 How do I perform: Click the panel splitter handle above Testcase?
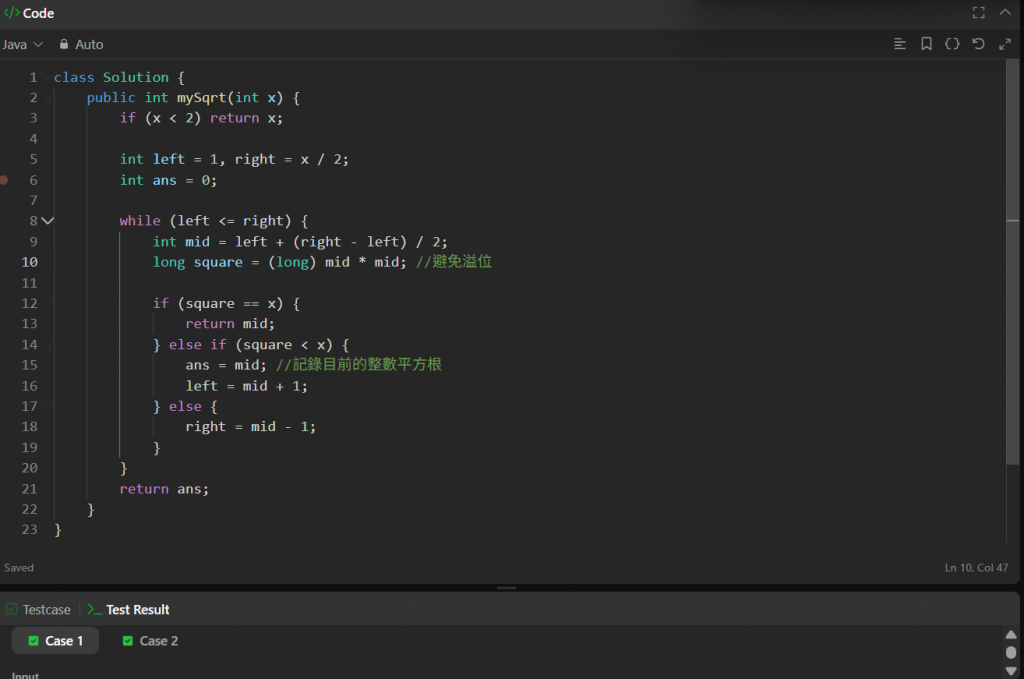tap(506, 588)
